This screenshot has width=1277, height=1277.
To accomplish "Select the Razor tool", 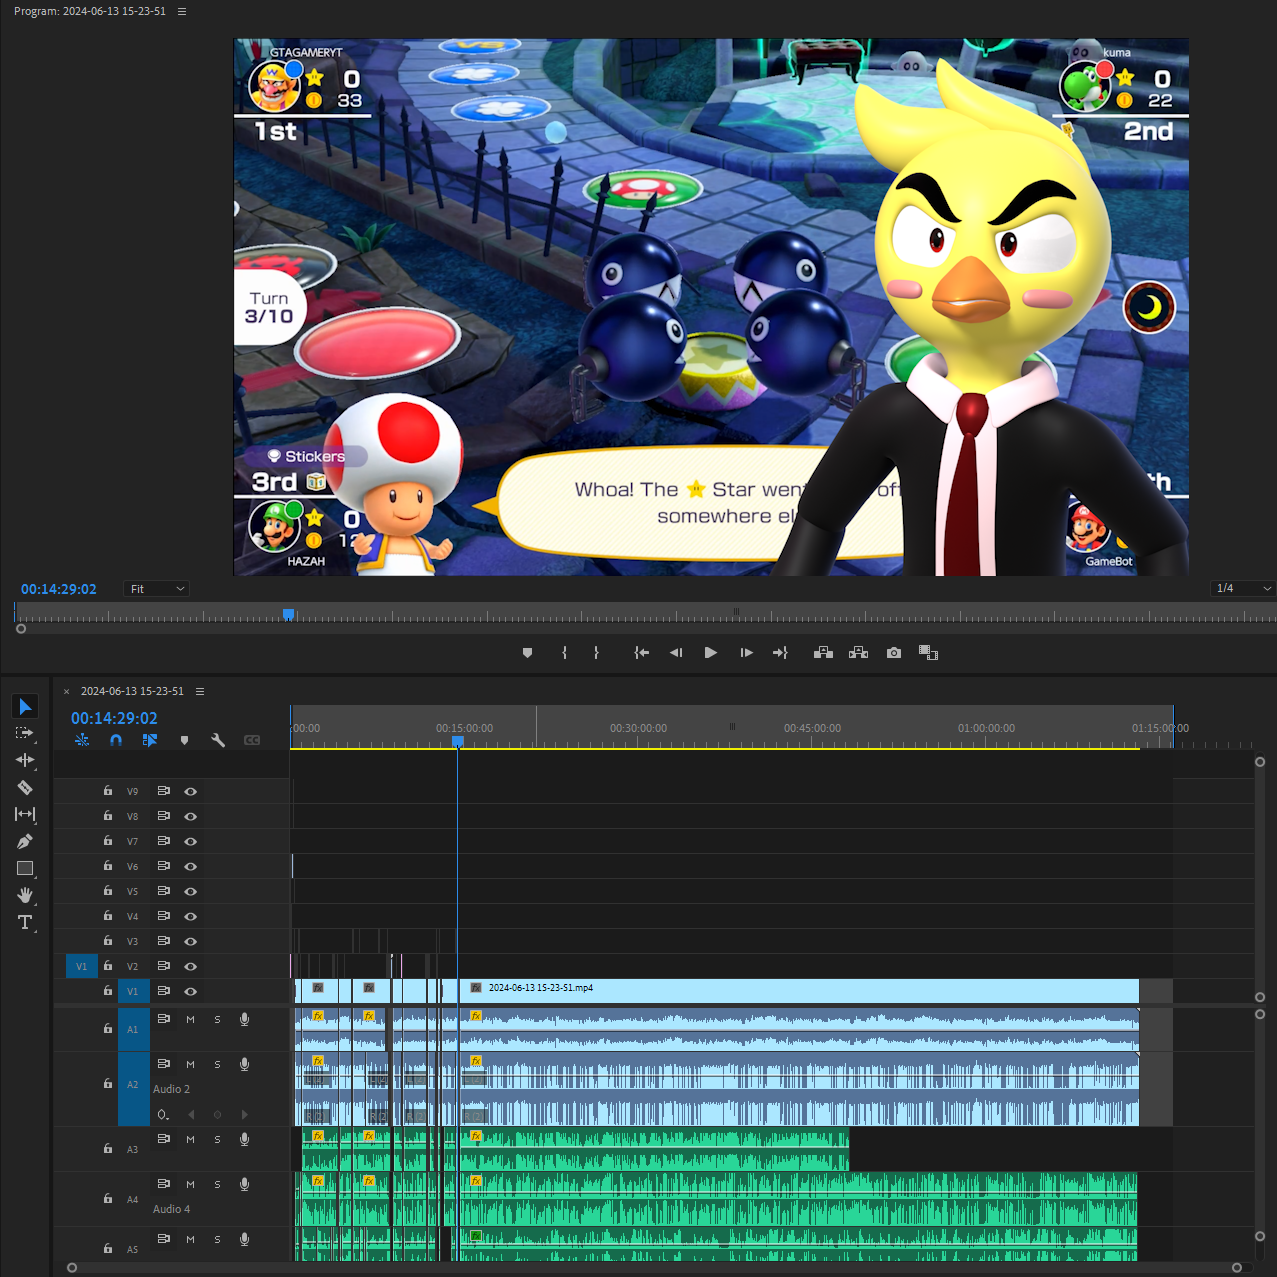I will click(x=25, y=787).
